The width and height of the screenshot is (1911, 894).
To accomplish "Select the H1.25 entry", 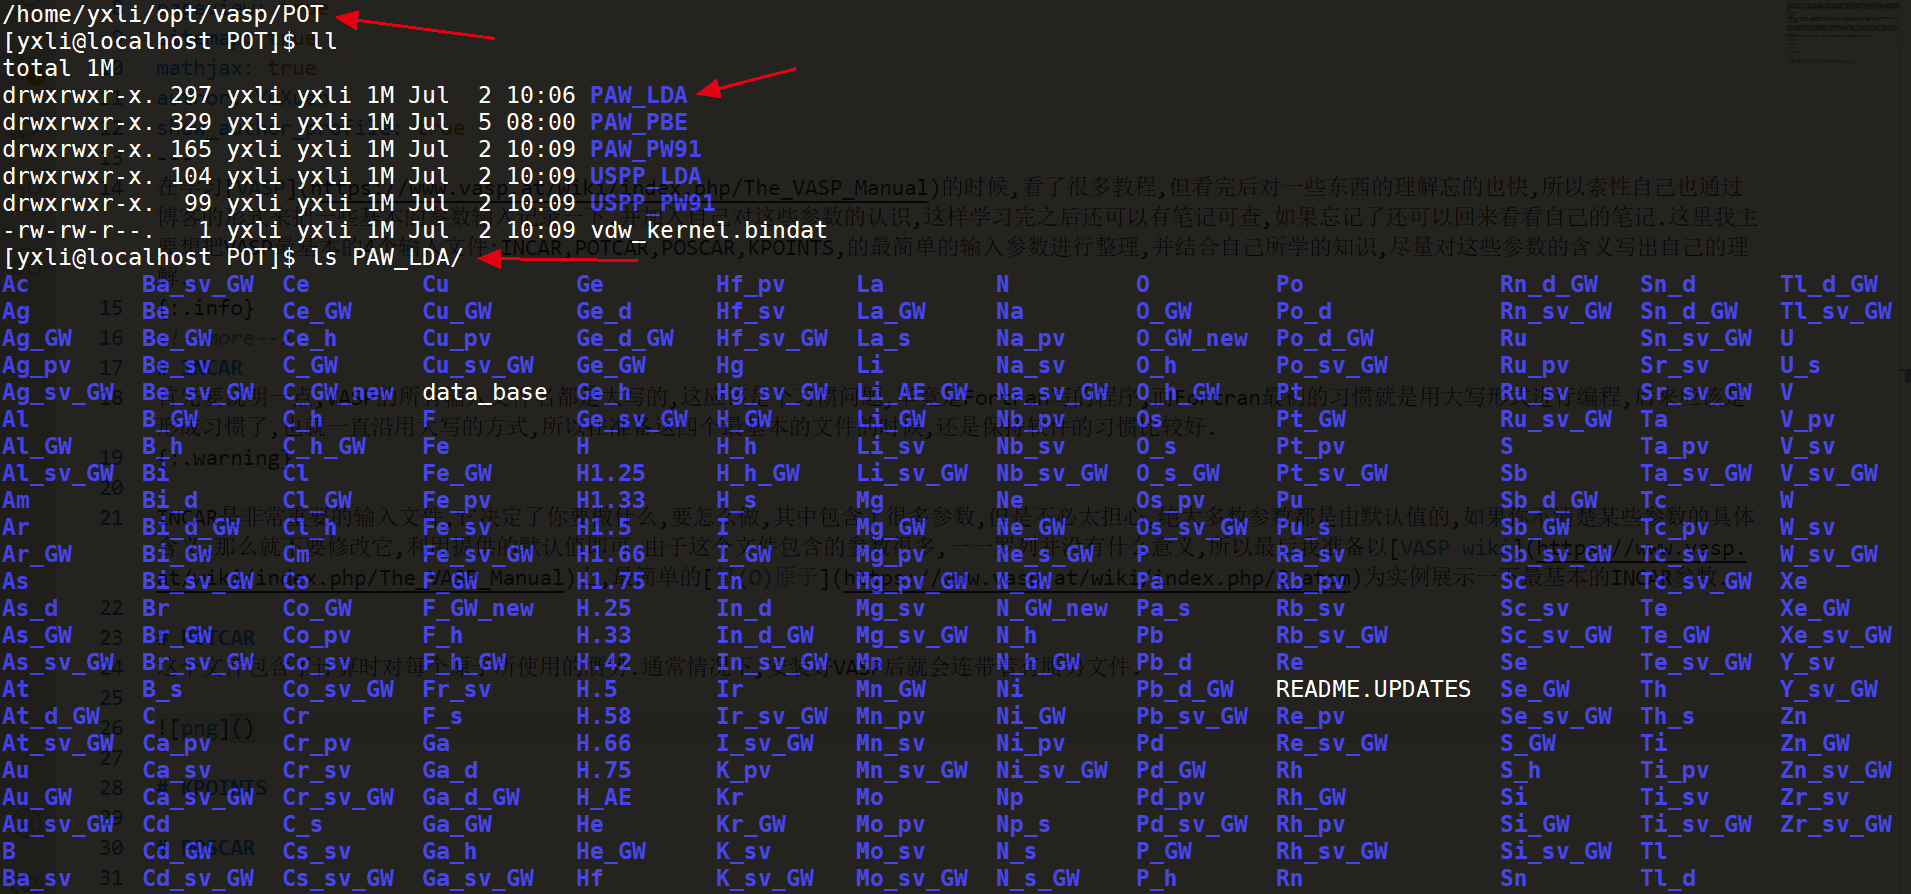I will [611, 473].
